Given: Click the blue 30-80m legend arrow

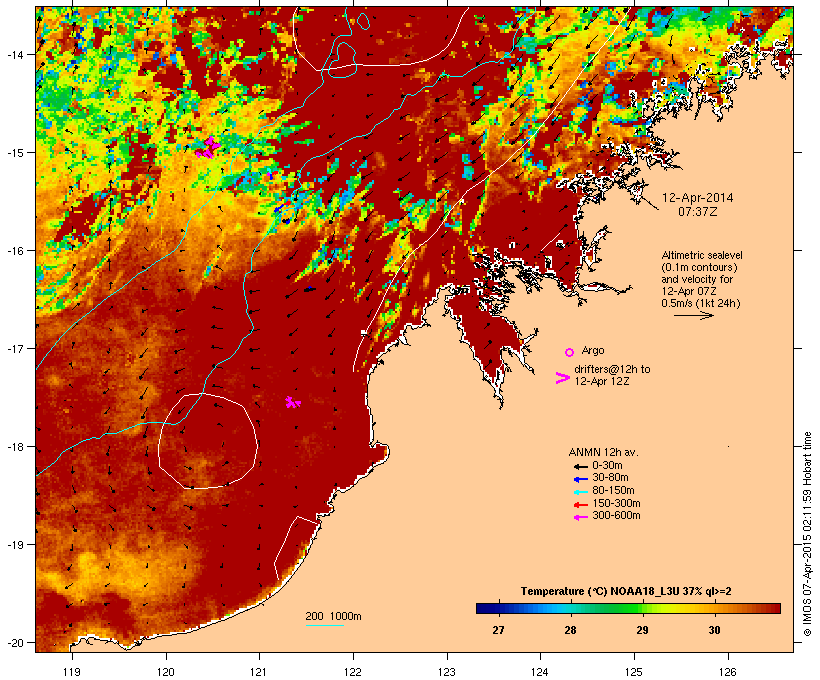Looking at the screenshot, I should tap(580, 479).
